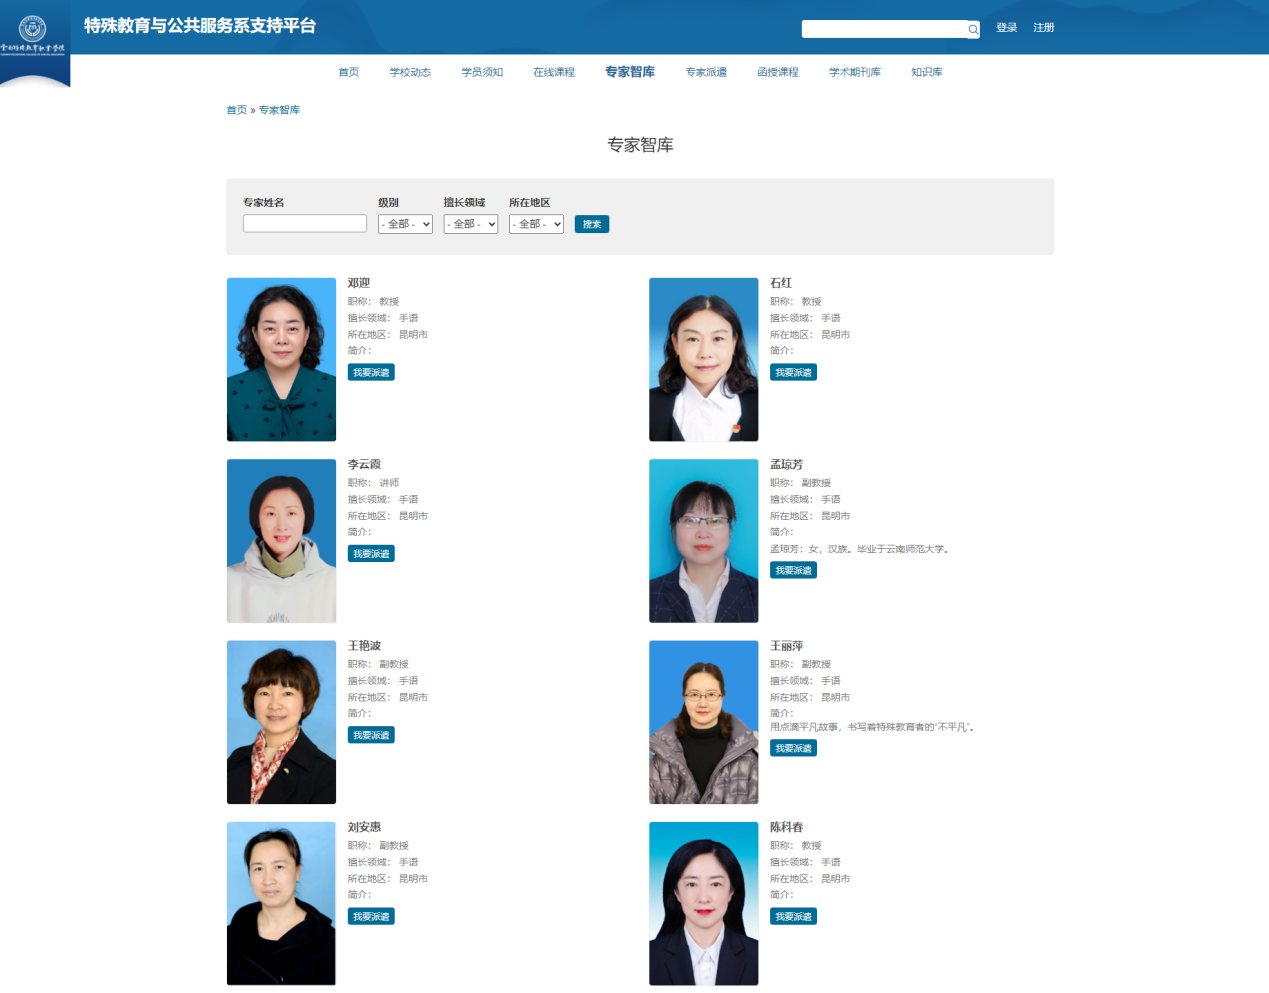Open 邓迎's profile photo

[281, 359]
